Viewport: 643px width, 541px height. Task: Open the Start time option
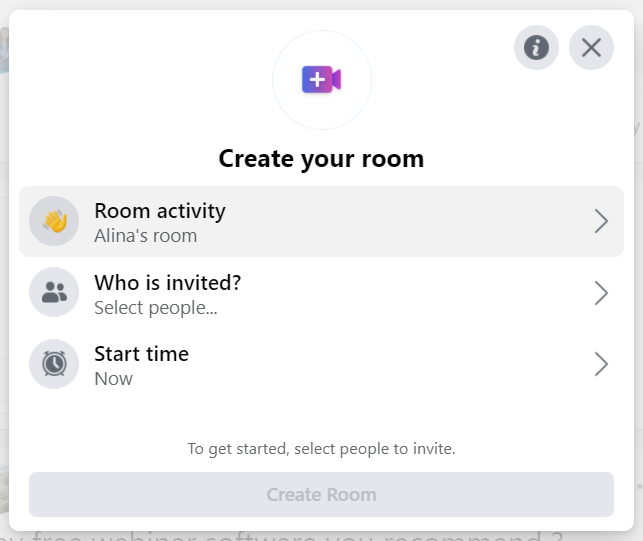pos(322,364)
